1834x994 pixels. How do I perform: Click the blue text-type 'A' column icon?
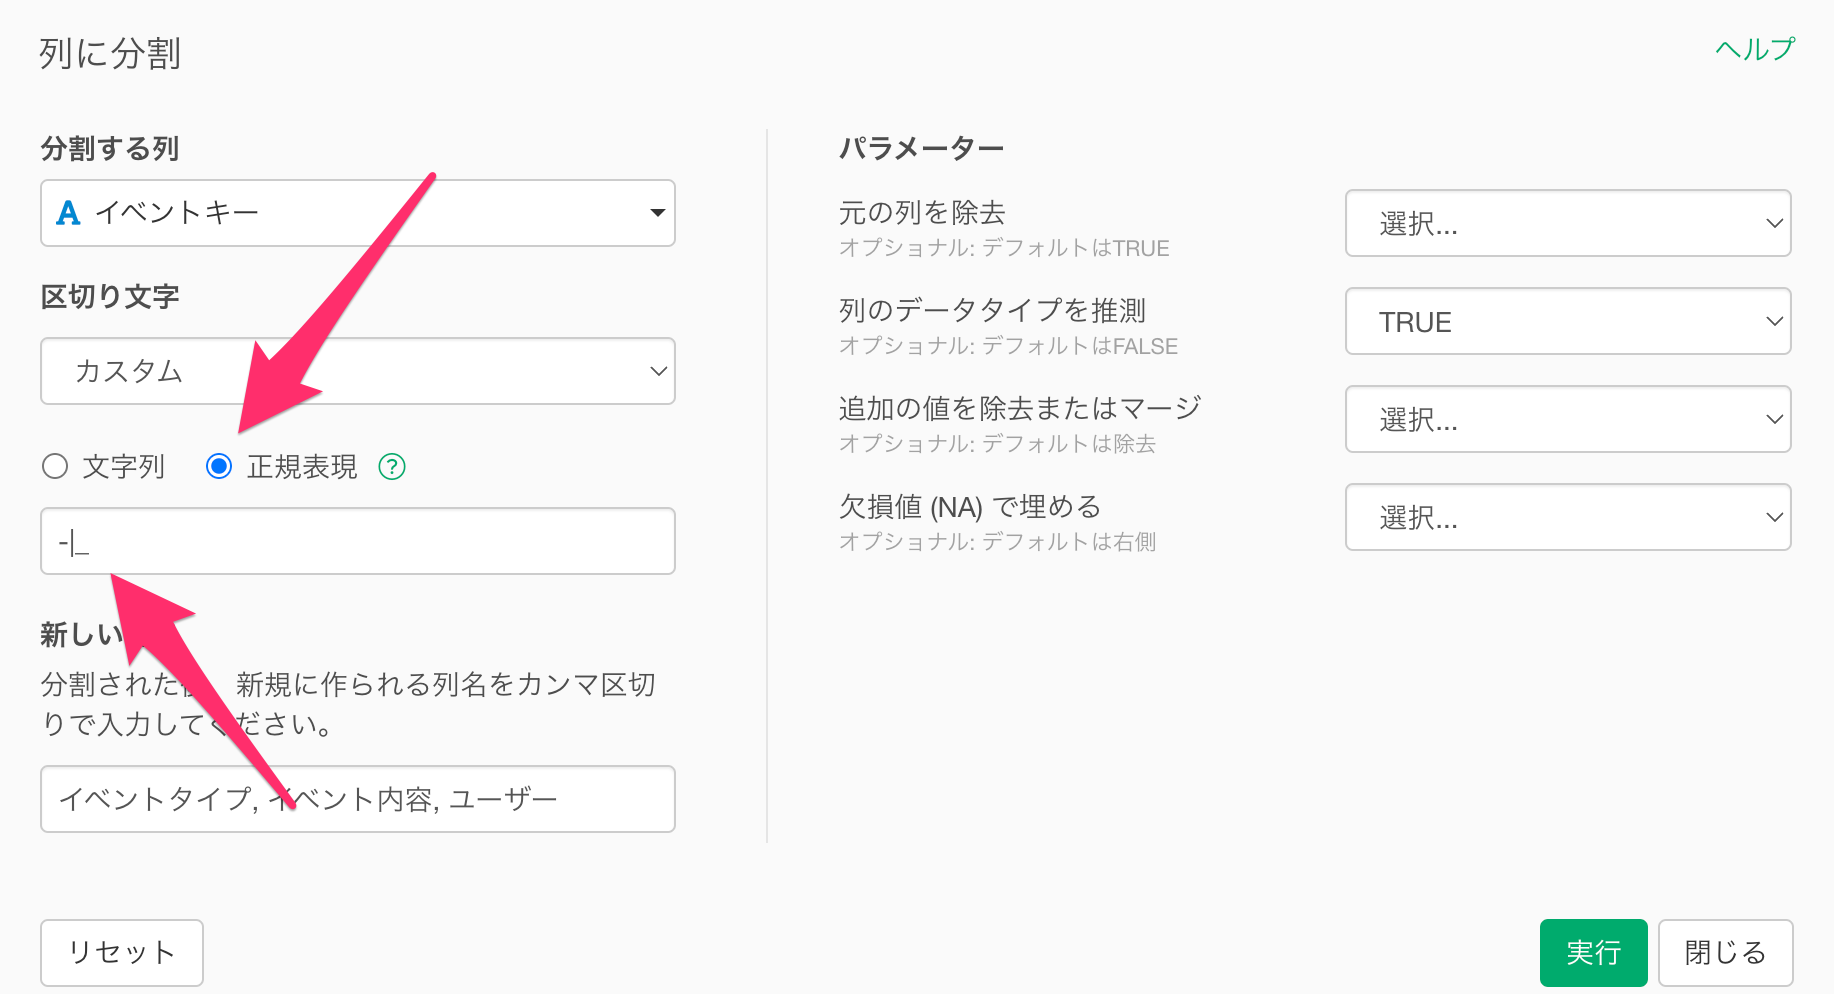tap(68, 213)
